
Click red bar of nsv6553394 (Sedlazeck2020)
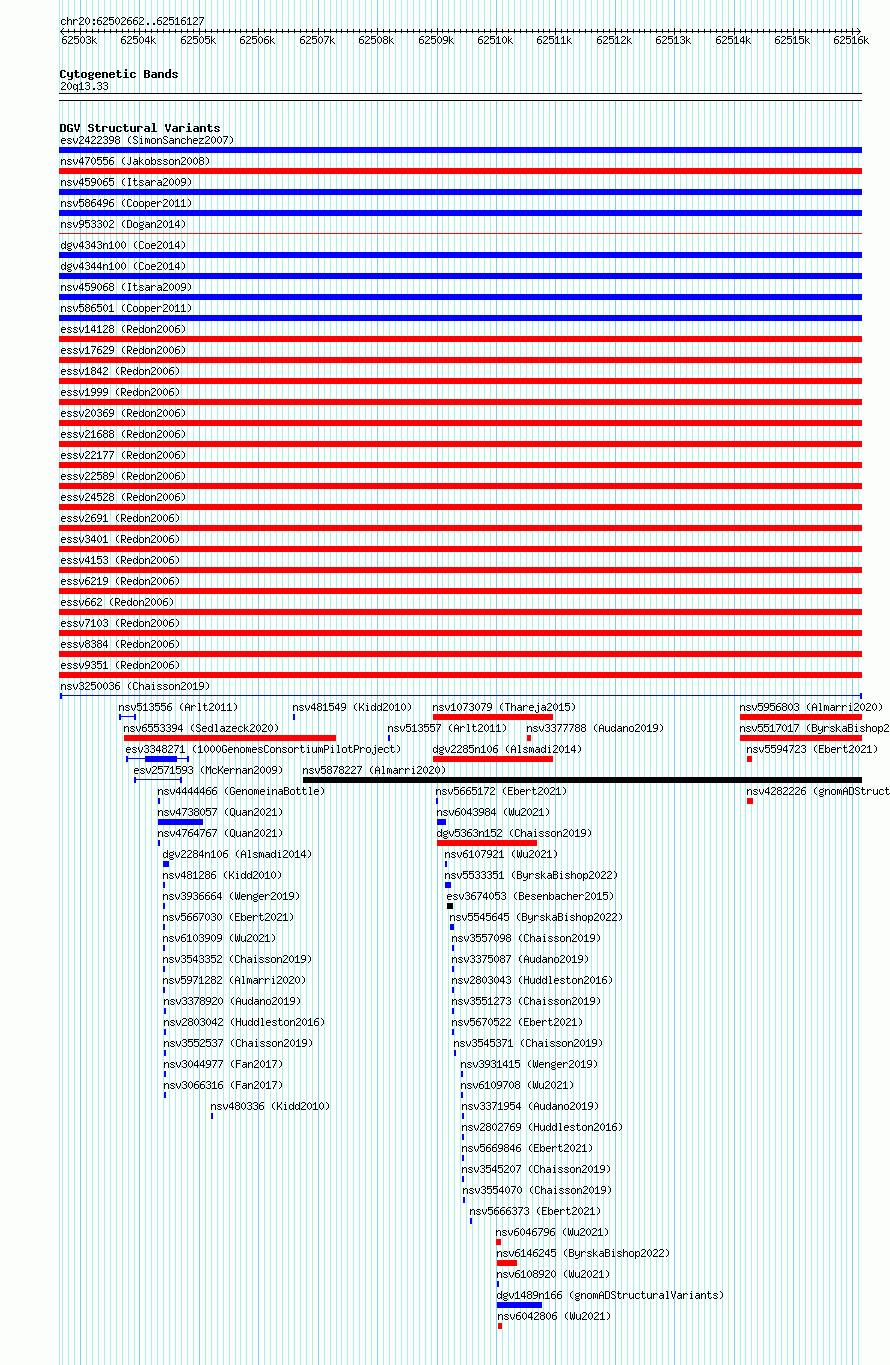click(x=230, y=738)
